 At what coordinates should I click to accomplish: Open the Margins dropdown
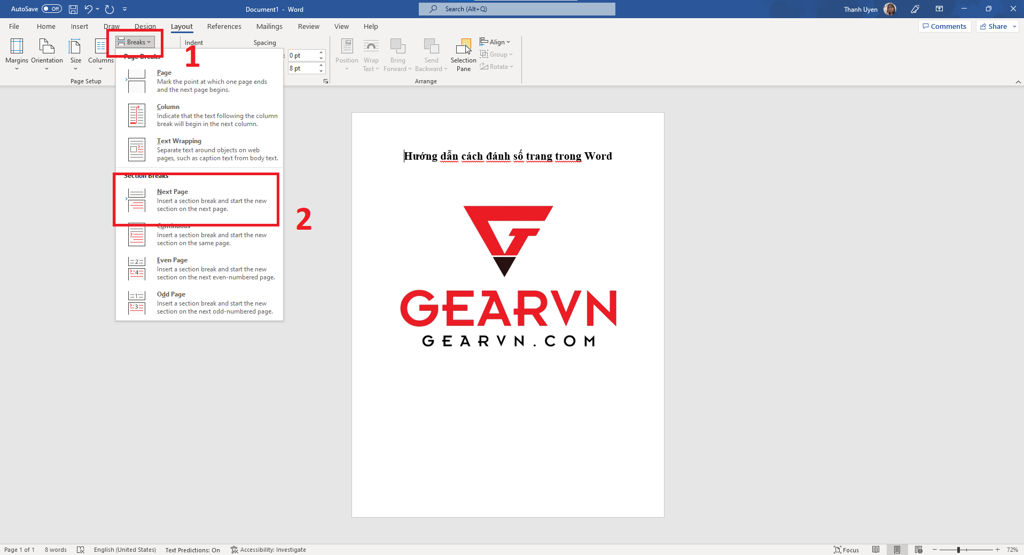coord(16,54)
